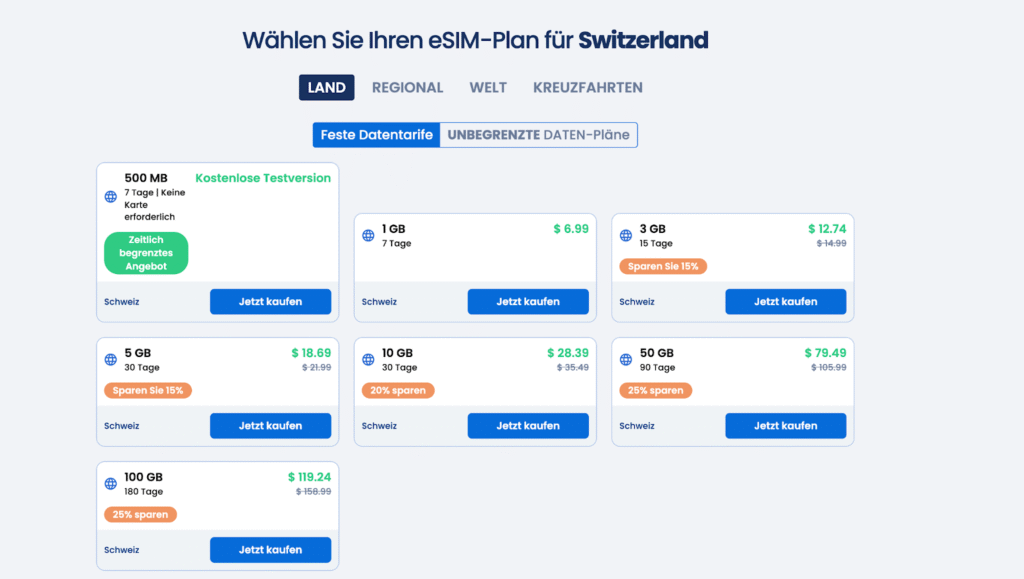Purchase the 10 GB plan
This screenshot has width=1024, height=579.
(528, 425)
